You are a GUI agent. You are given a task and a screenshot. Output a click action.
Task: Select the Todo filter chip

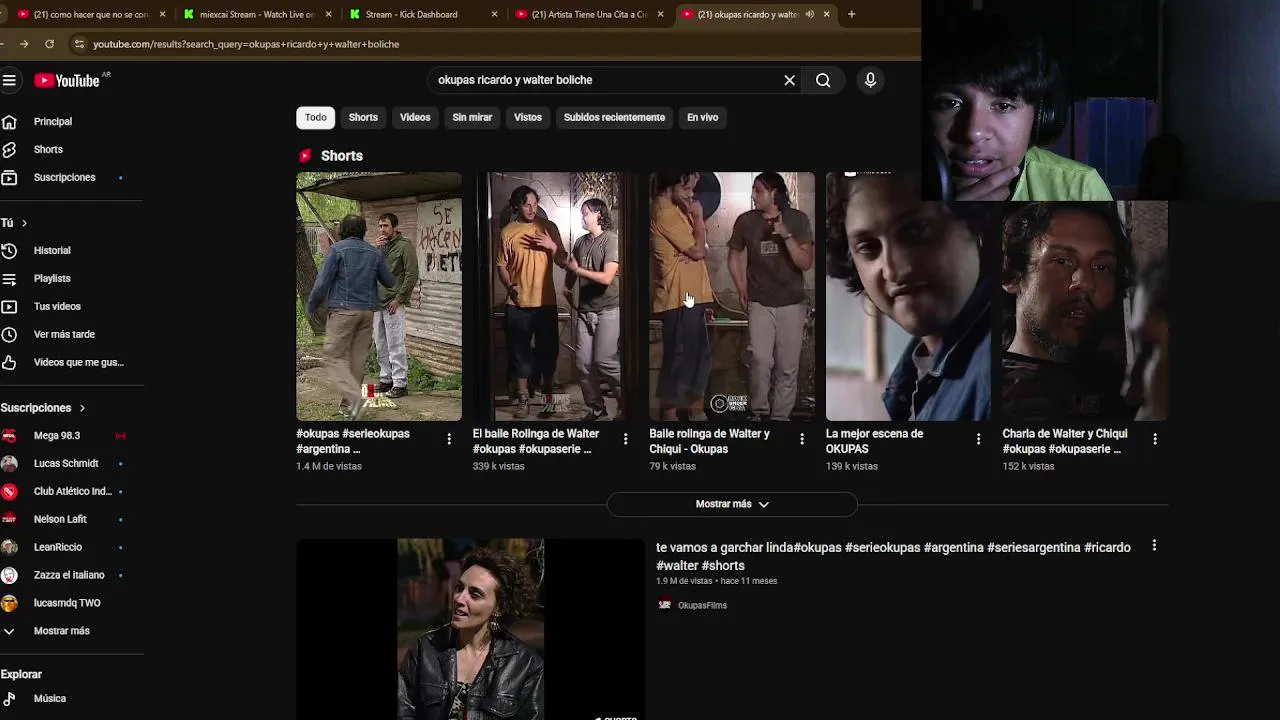(316, 117)
